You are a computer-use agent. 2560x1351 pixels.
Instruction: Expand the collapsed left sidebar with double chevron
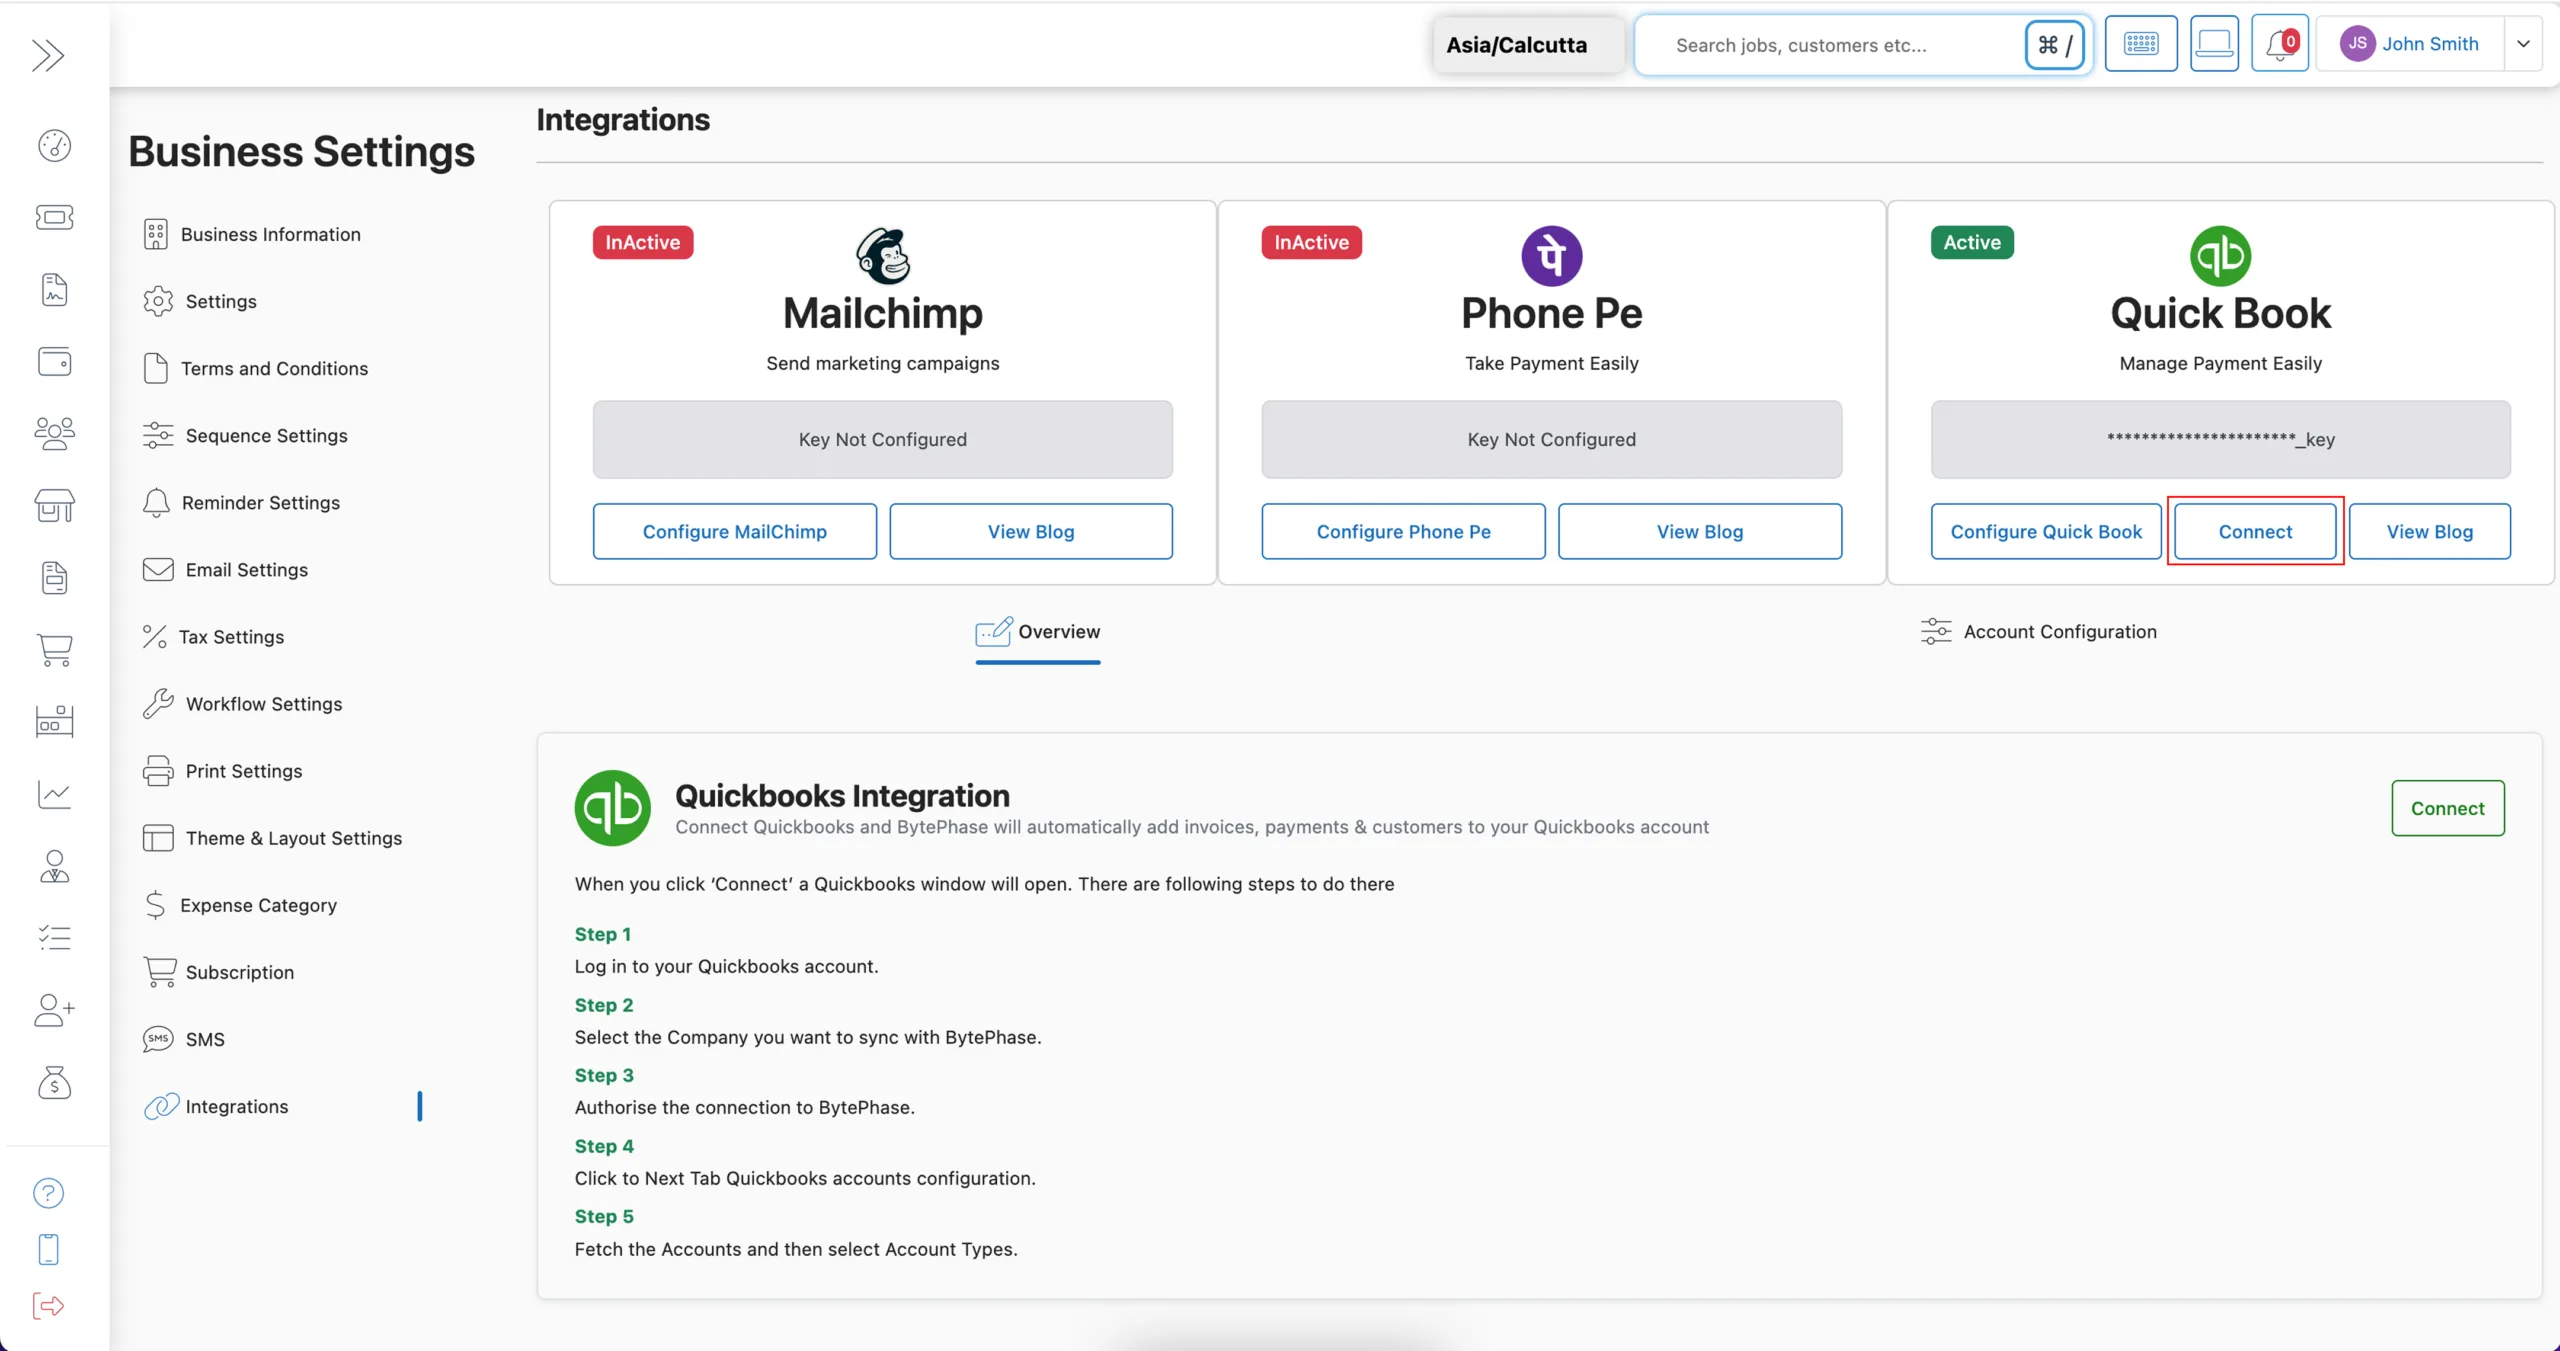48,55
